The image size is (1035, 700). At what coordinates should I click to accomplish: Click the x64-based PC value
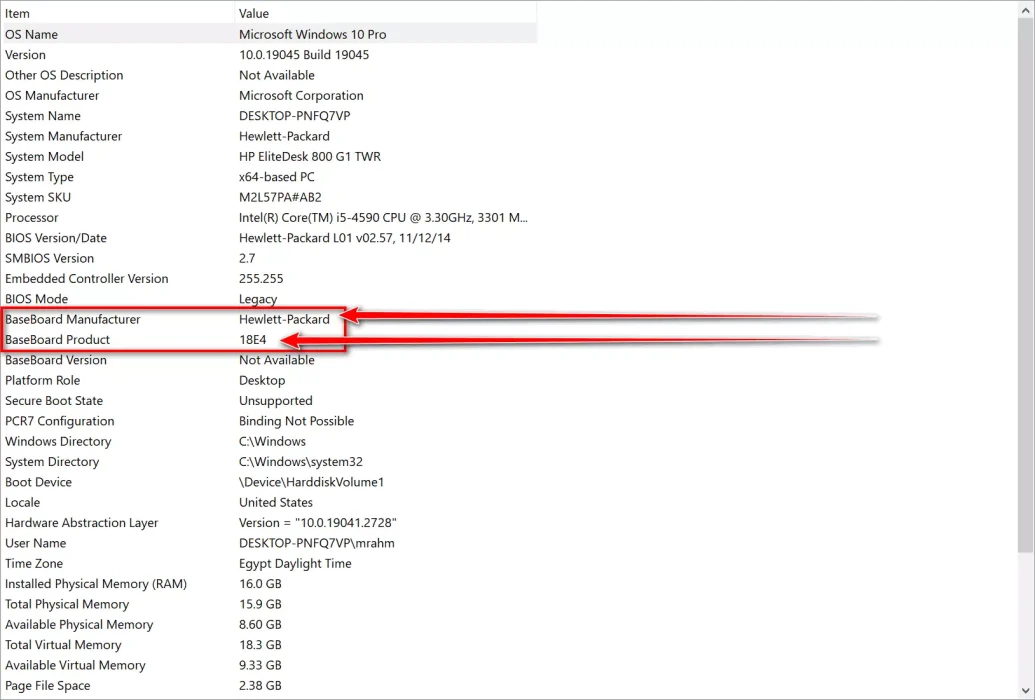click(x=277, y=177)
